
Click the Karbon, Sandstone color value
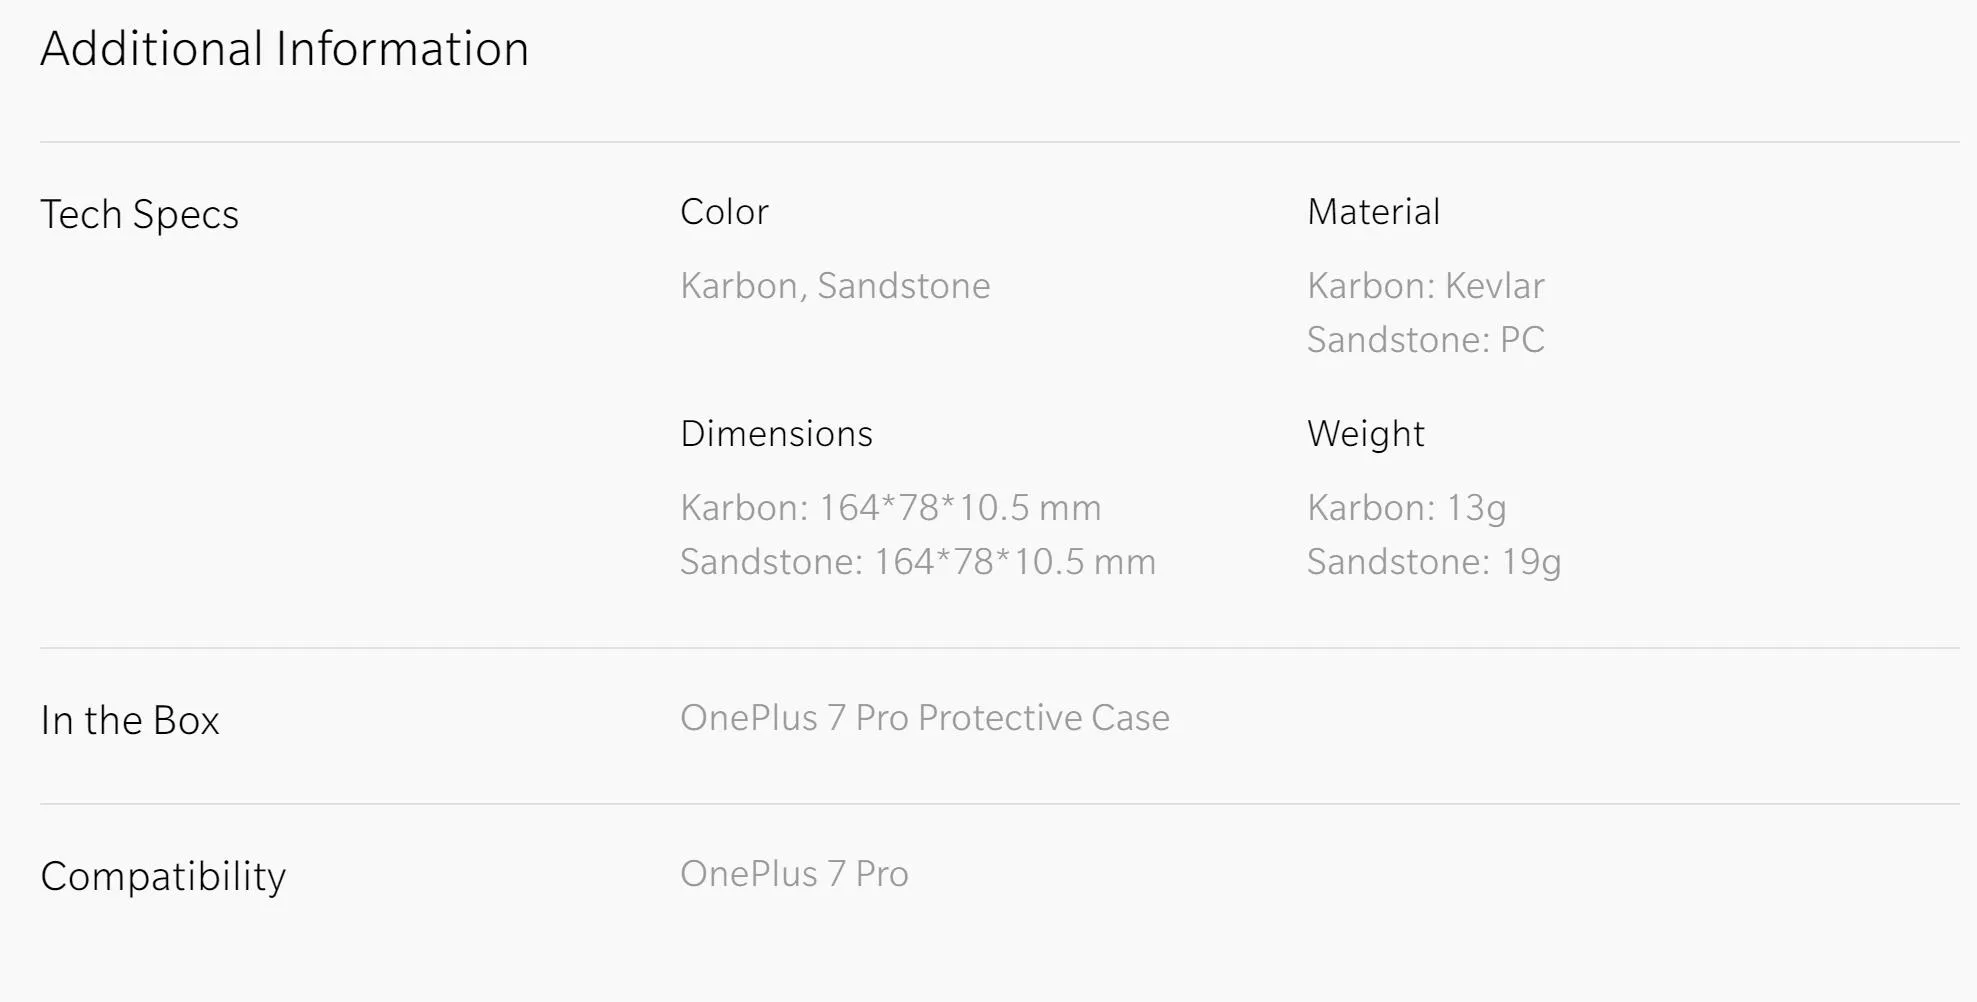coord(835,286)
